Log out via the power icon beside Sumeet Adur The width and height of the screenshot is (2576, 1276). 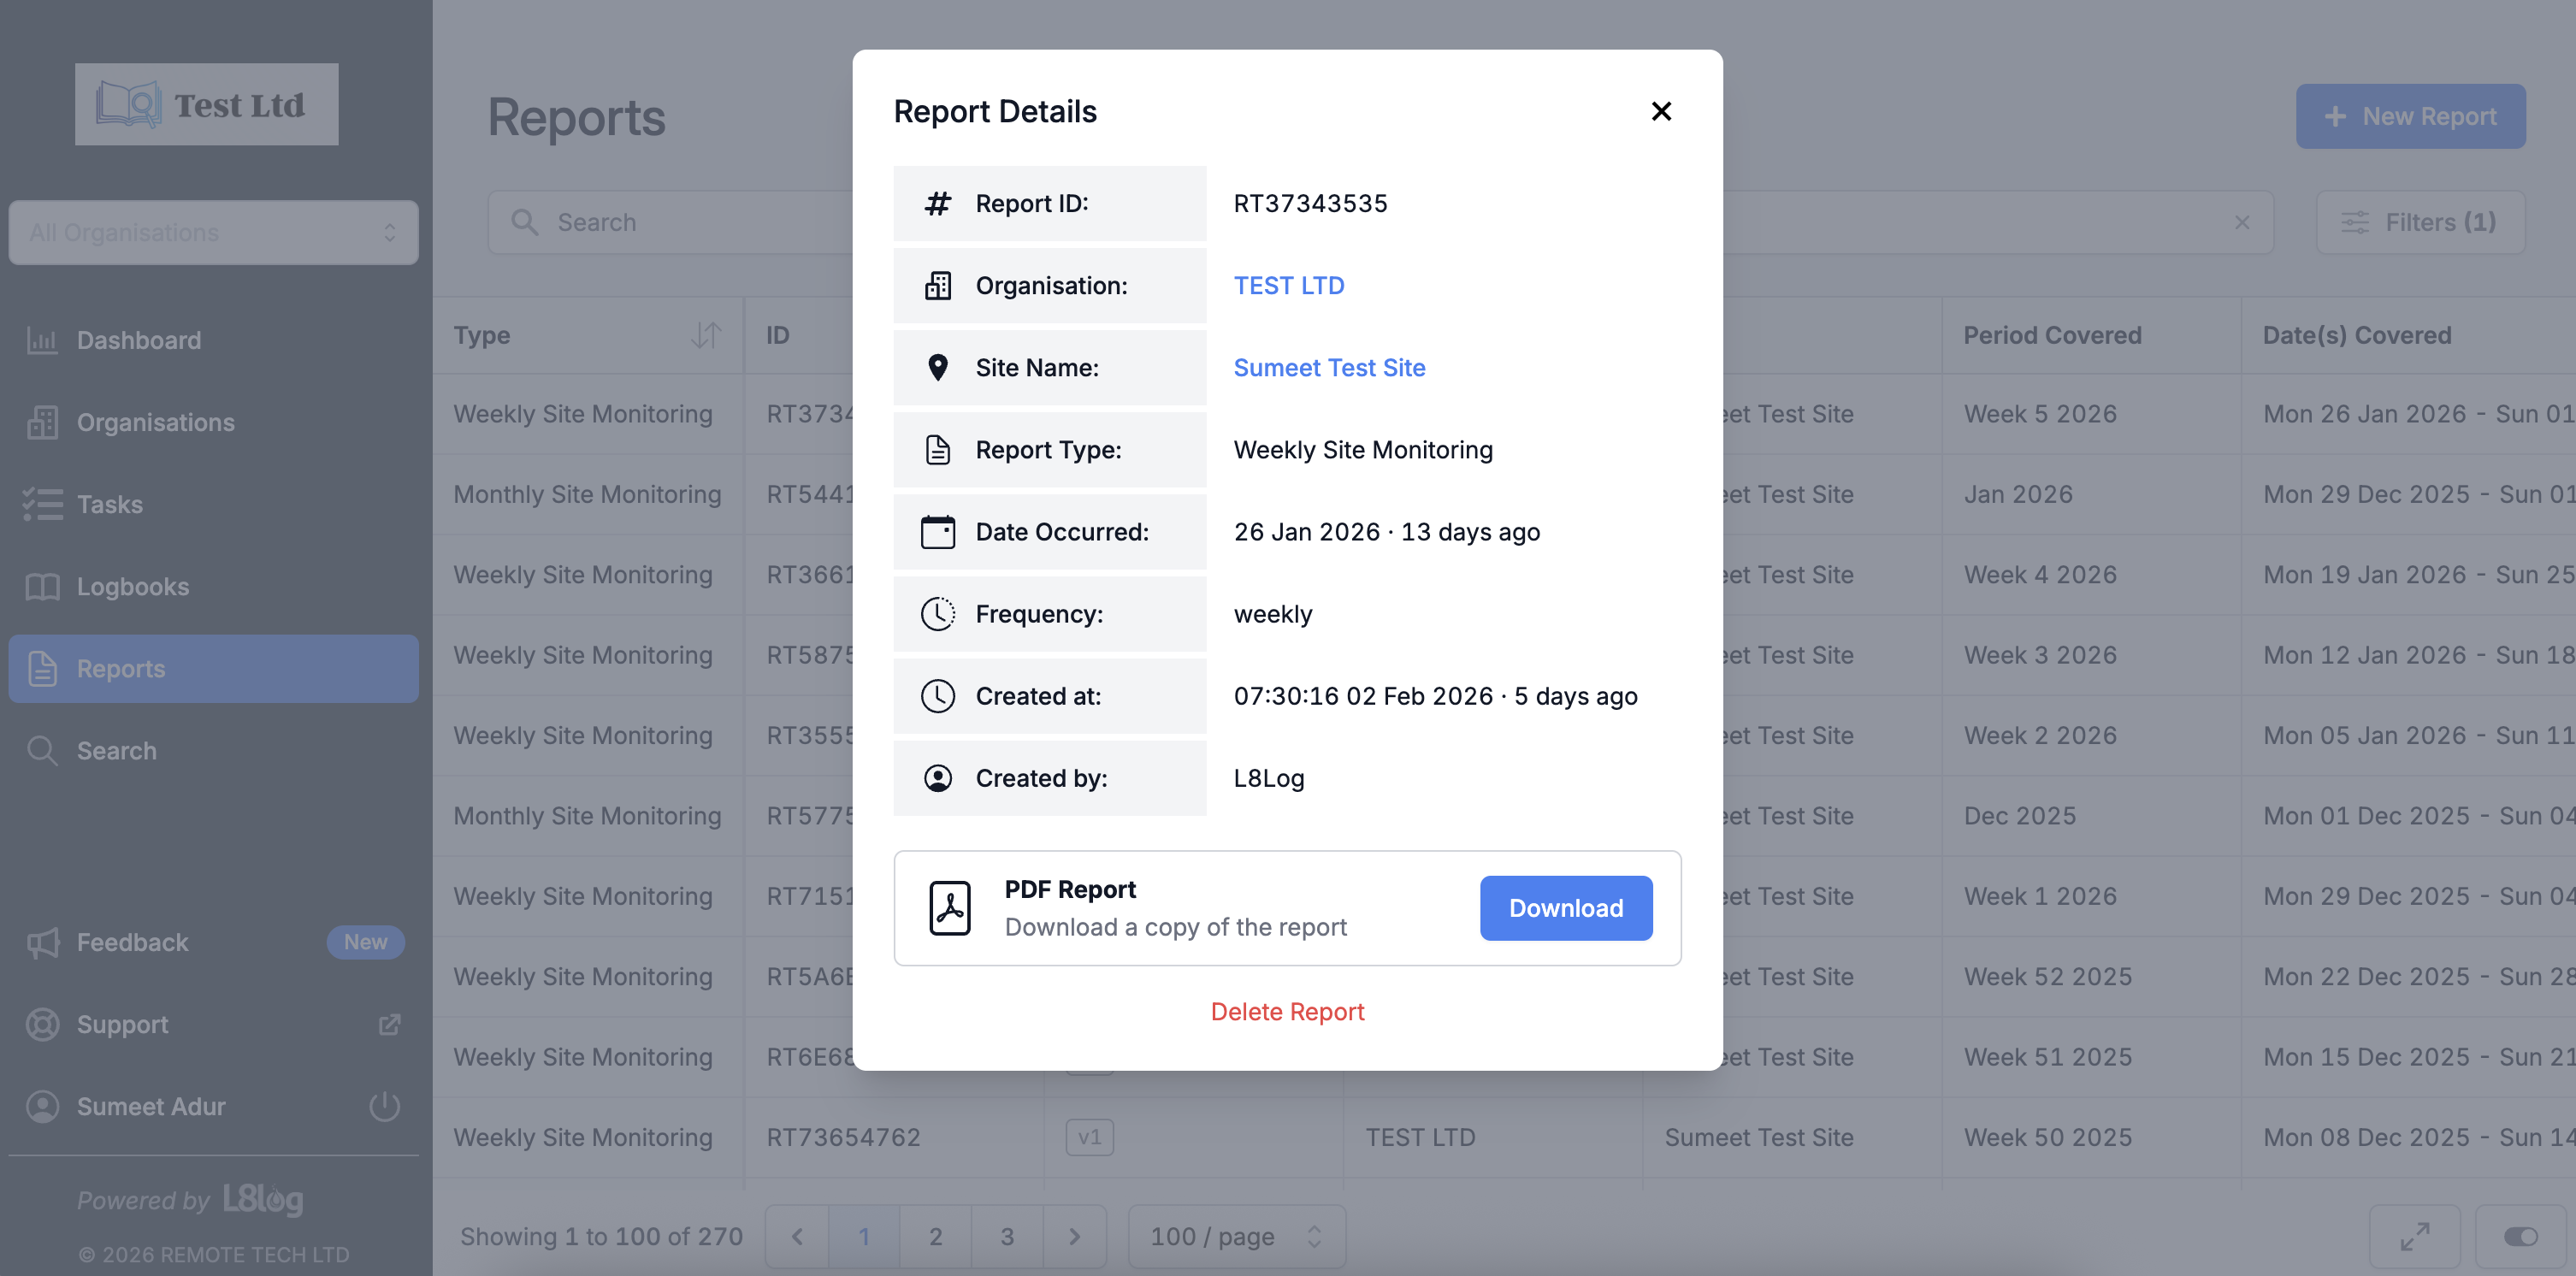point(385,1106)
